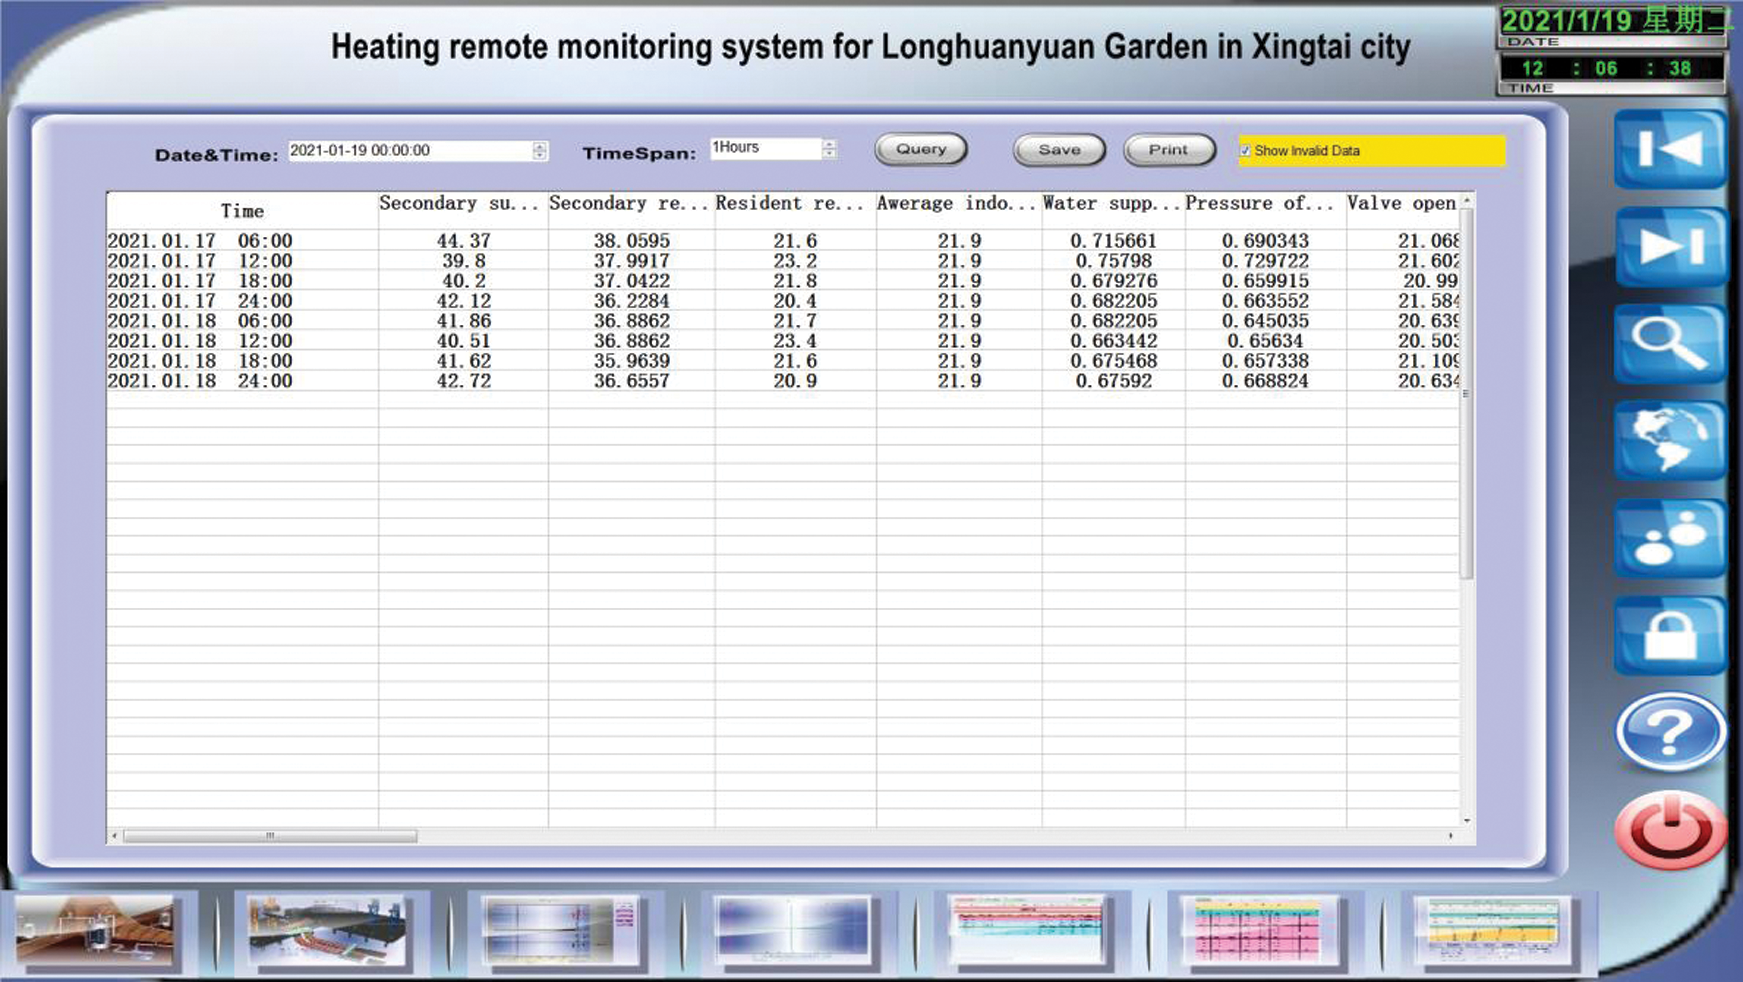Click the horizontal scrollbar thumb under the table
This screenshot has width=1743, height=982.
coord(270,836)
